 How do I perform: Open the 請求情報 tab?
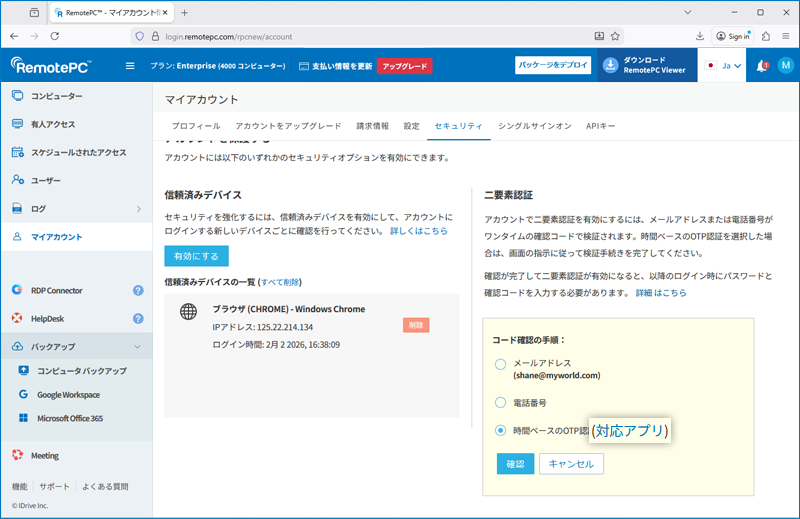click(372, 126)
